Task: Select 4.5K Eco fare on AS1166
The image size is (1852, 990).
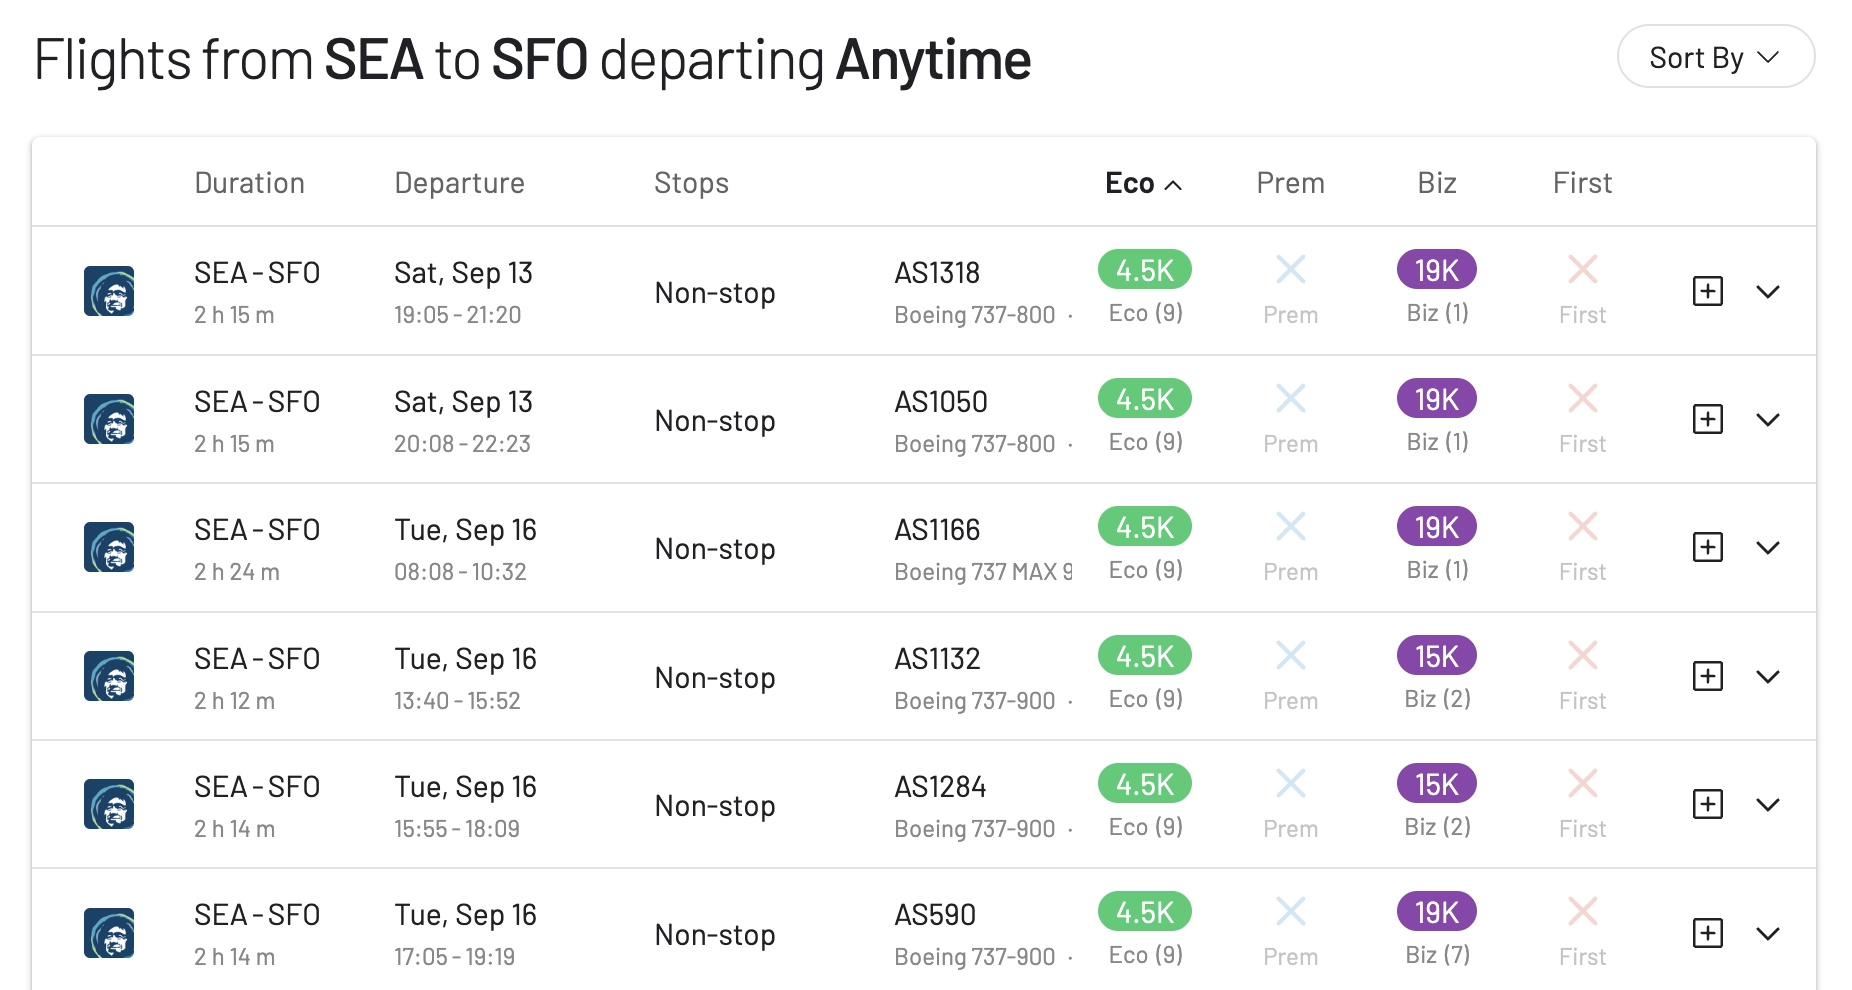Action: click(1145, 527)
